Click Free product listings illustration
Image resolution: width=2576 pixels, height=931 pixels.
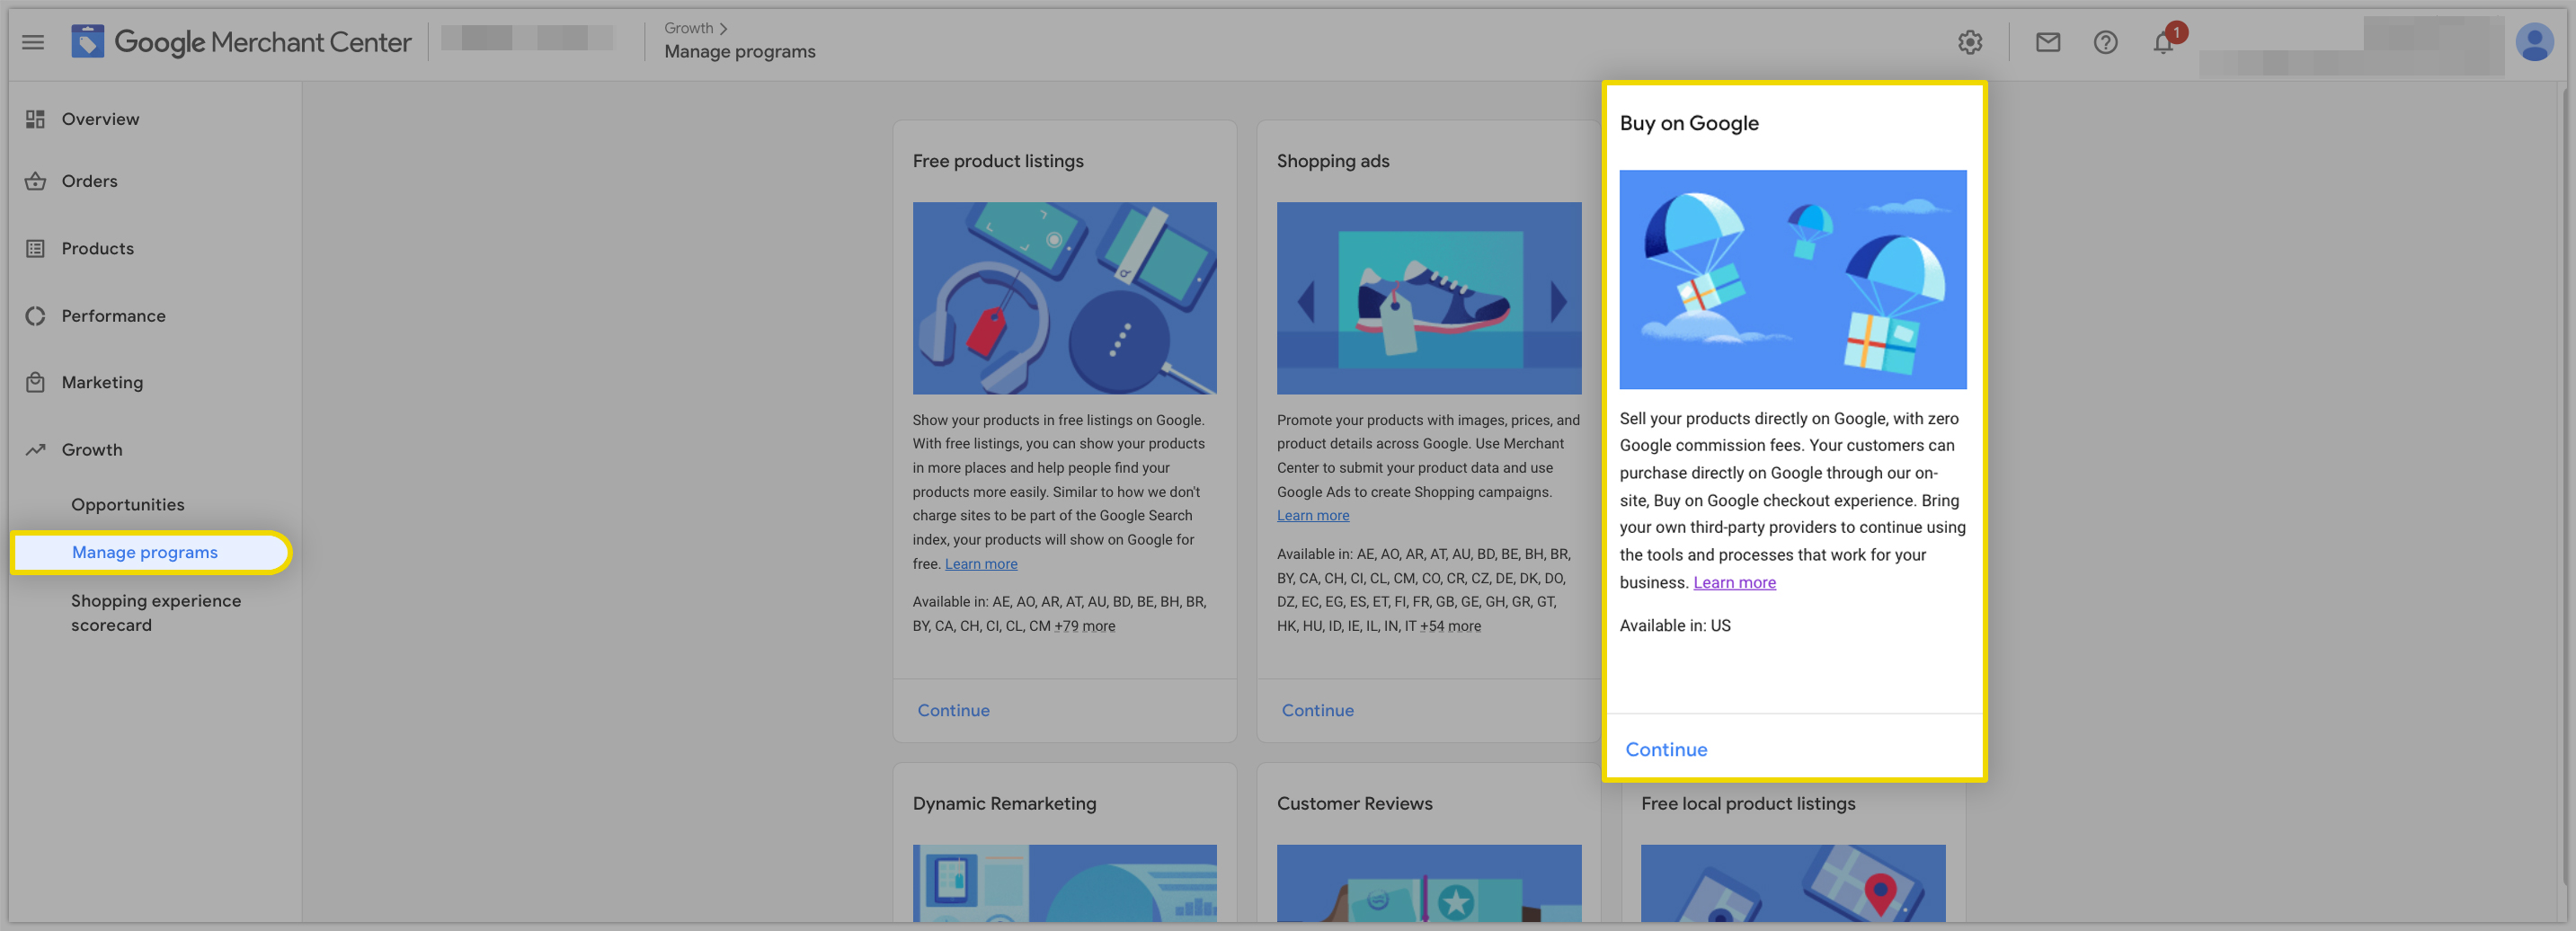[x=1065, y=298]
